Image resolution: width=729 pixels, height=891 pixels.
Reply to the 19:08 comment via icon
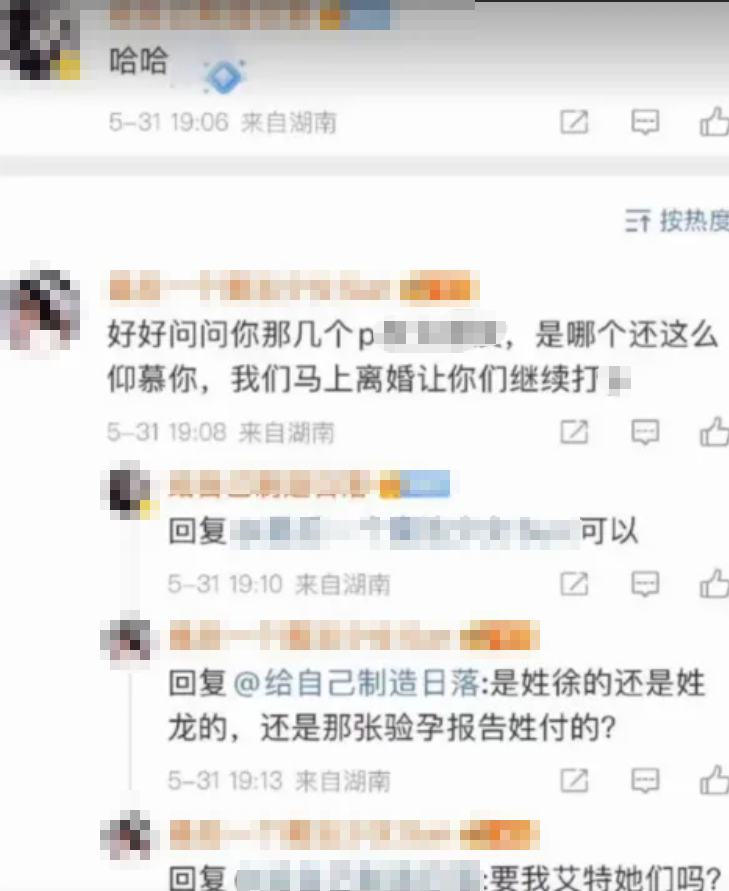(645, 432)
